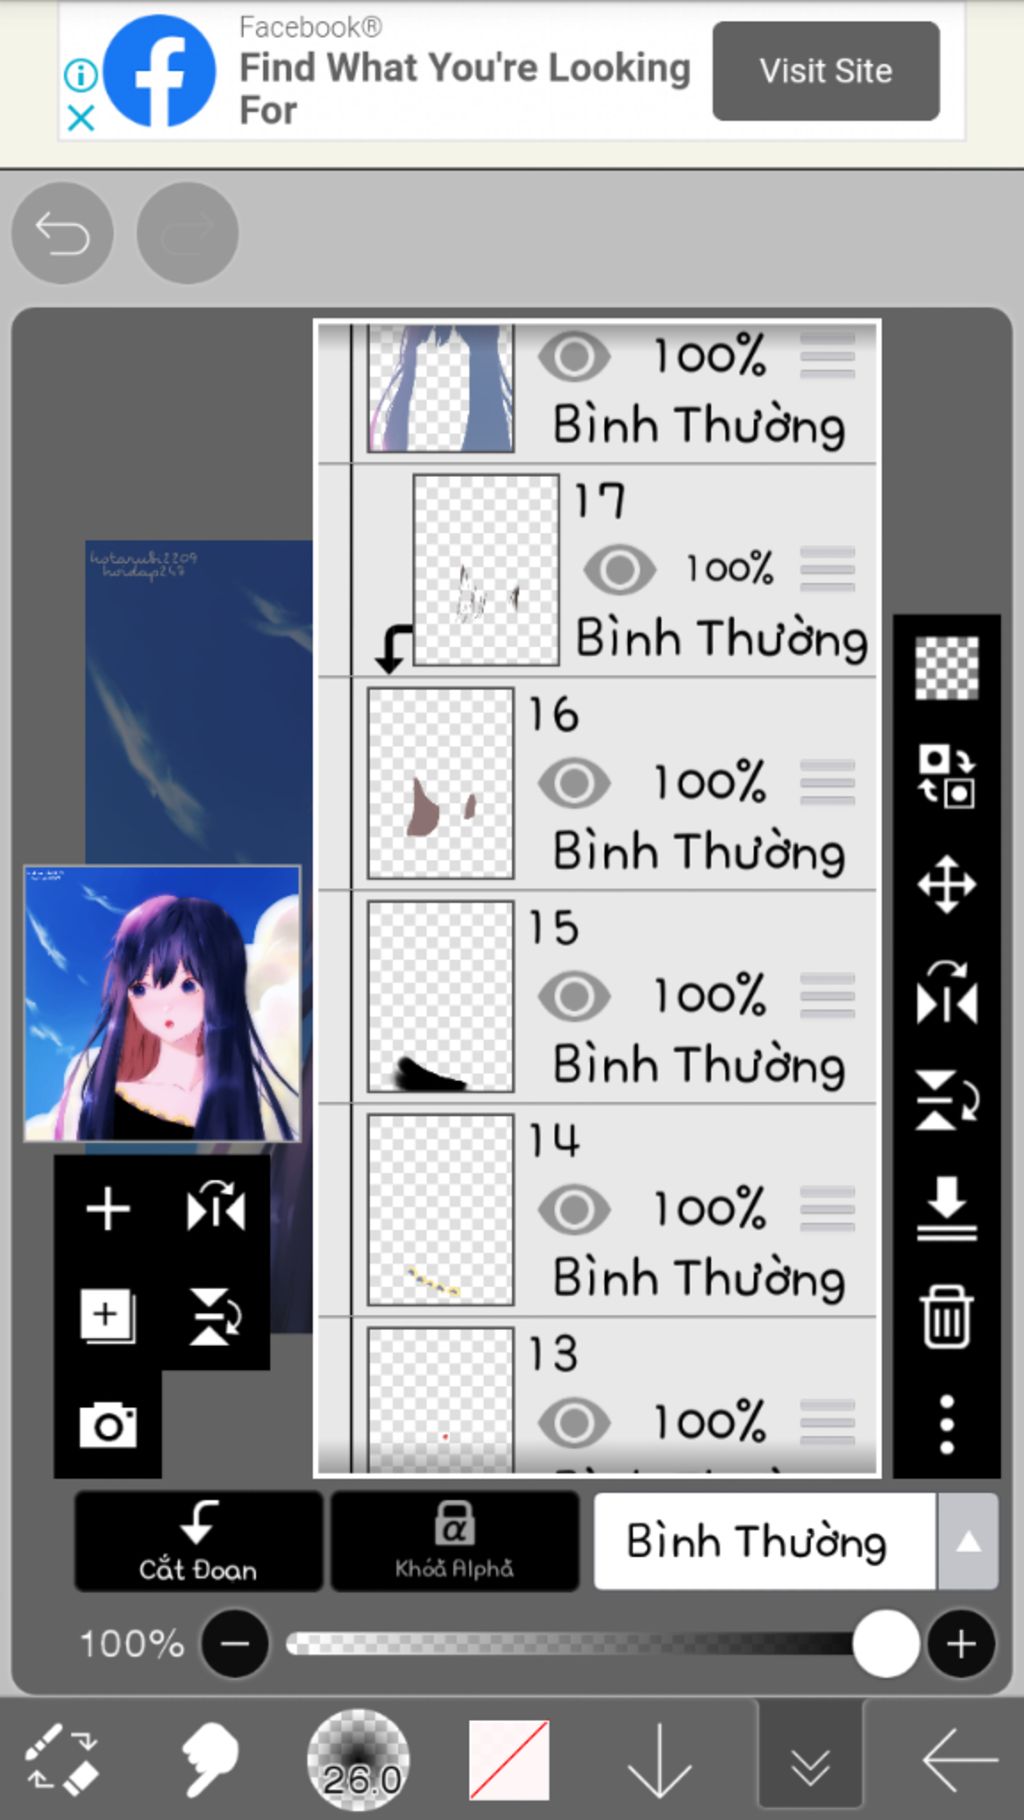Open the three-dot more options menu
Screen dimensions: 1024x1820
946,1424
